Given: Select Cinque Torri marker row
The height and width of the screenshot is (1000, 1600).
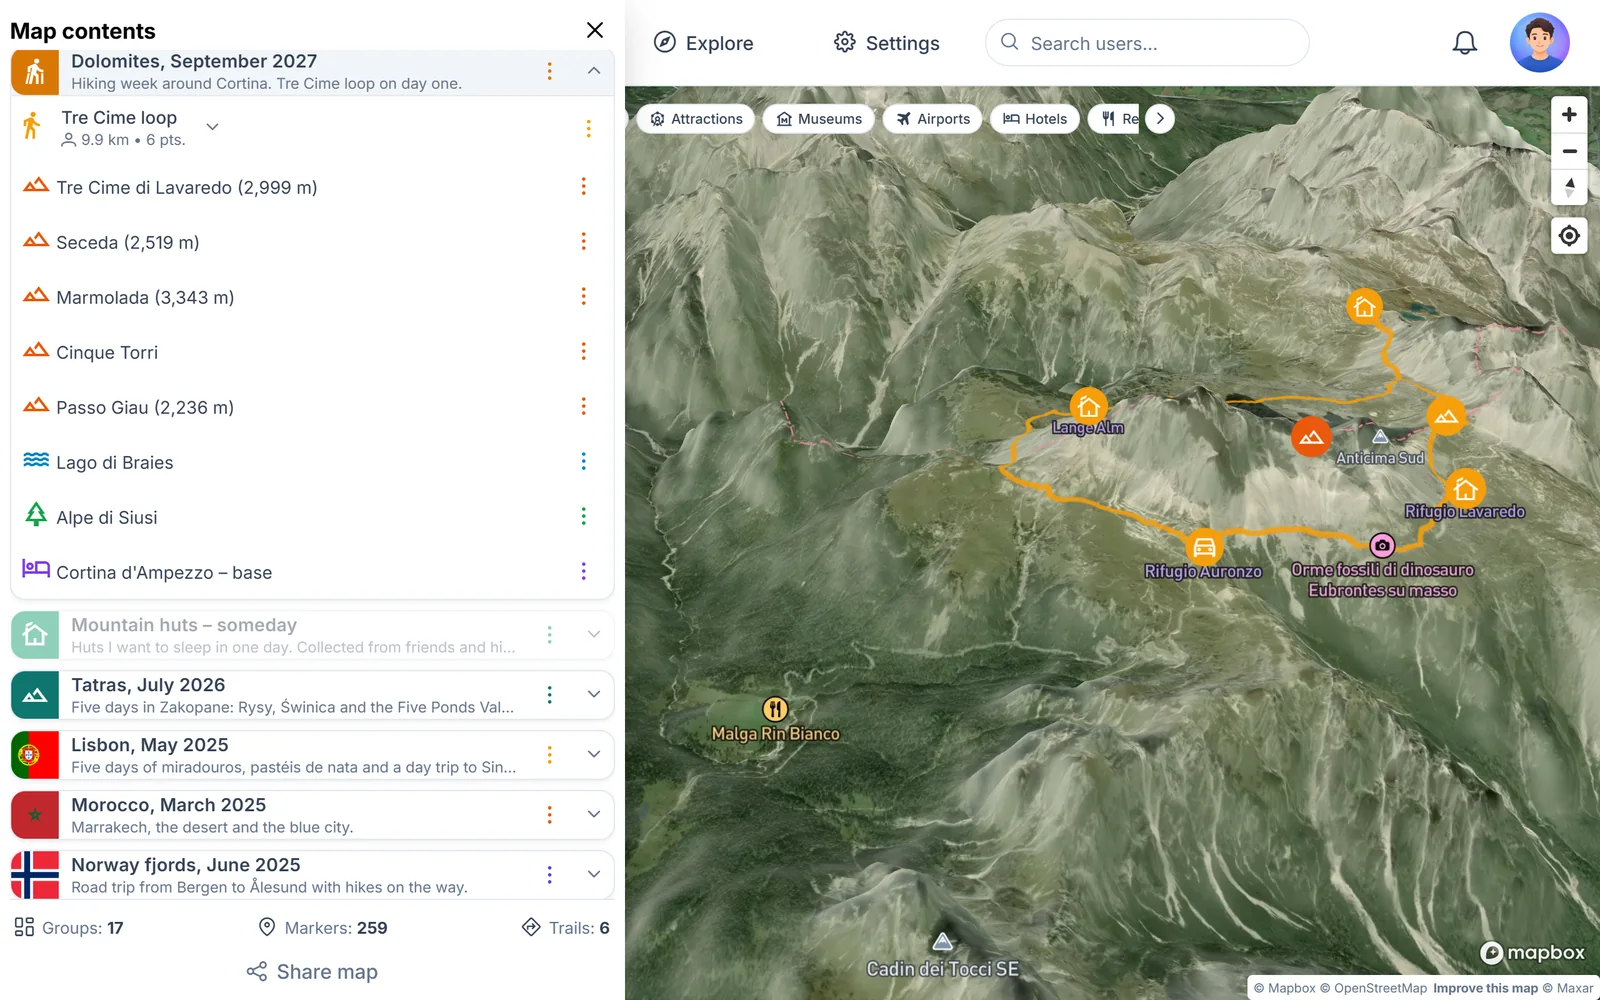Looking at the screenshot, I should coord(312,352).
